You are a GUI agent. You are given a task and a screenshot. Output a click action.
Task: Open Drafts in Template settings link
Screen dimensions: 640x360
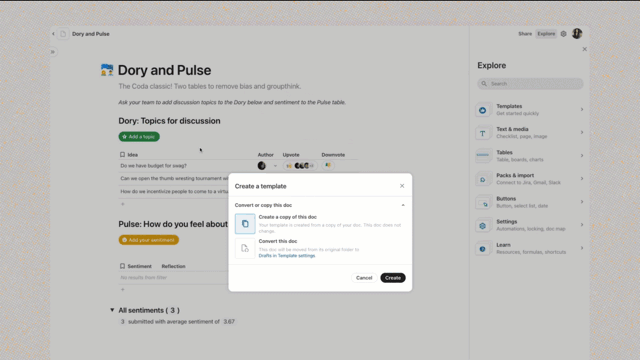point(287,256)
